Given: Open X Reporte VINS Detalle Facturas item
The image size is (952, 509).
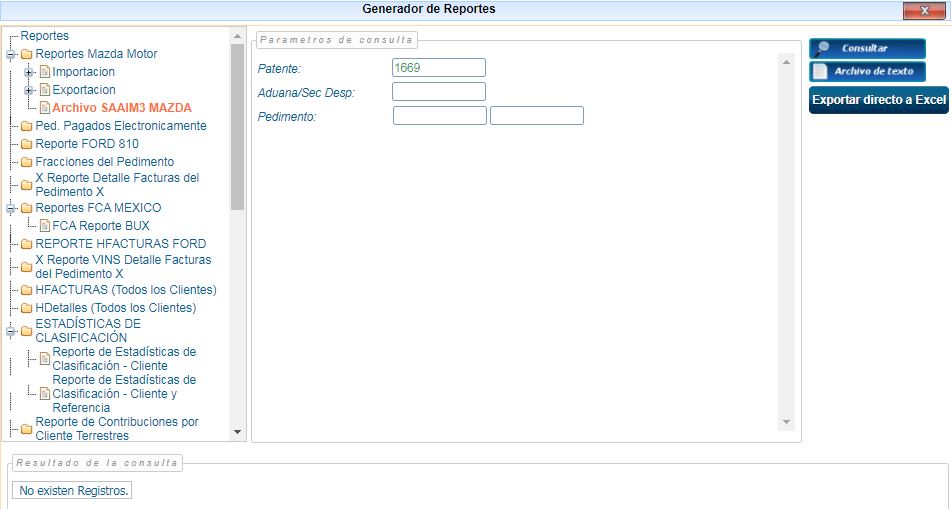Looking at the screenshot, I should click(123, 267).
